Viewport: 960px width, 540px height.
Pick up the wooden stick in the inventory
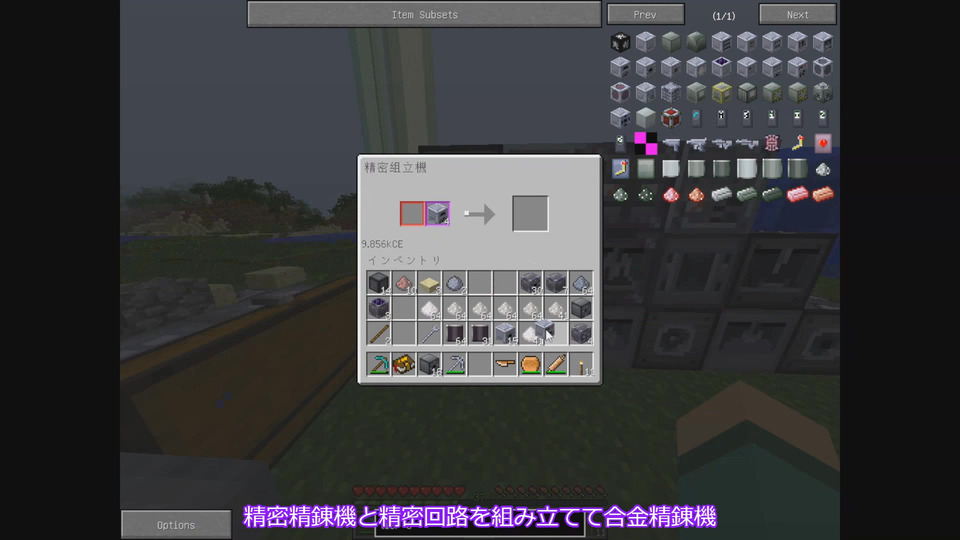click(379, 334)
